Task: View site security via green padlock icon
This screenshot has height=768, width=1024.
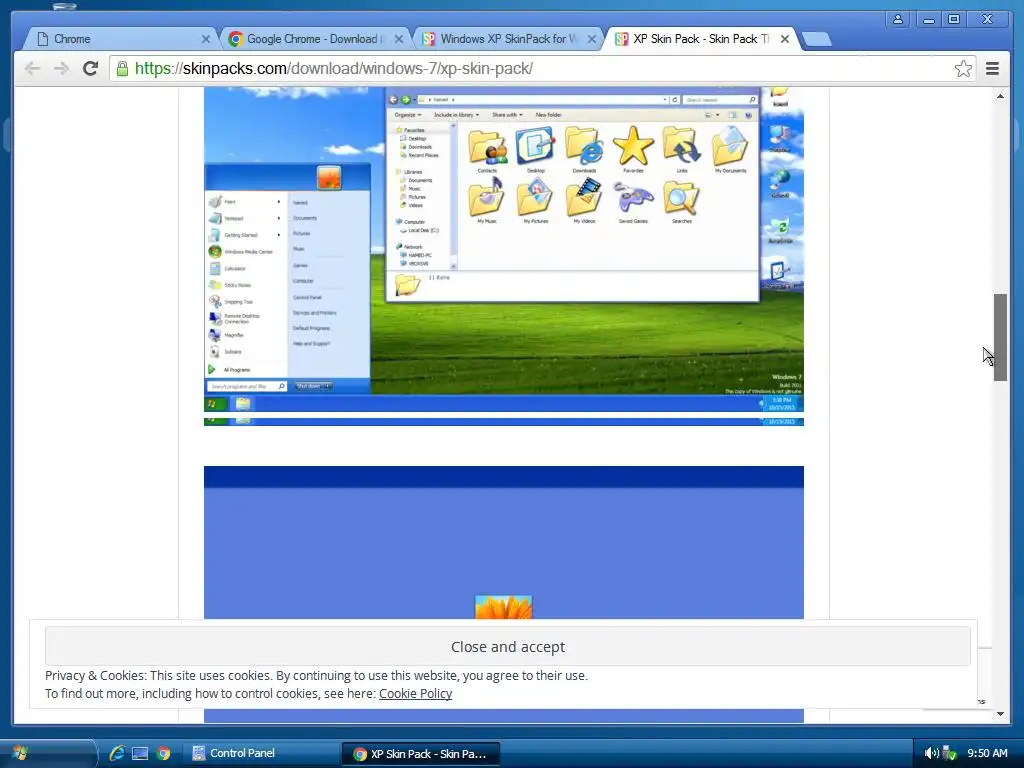Action: (x=122, y=68)
